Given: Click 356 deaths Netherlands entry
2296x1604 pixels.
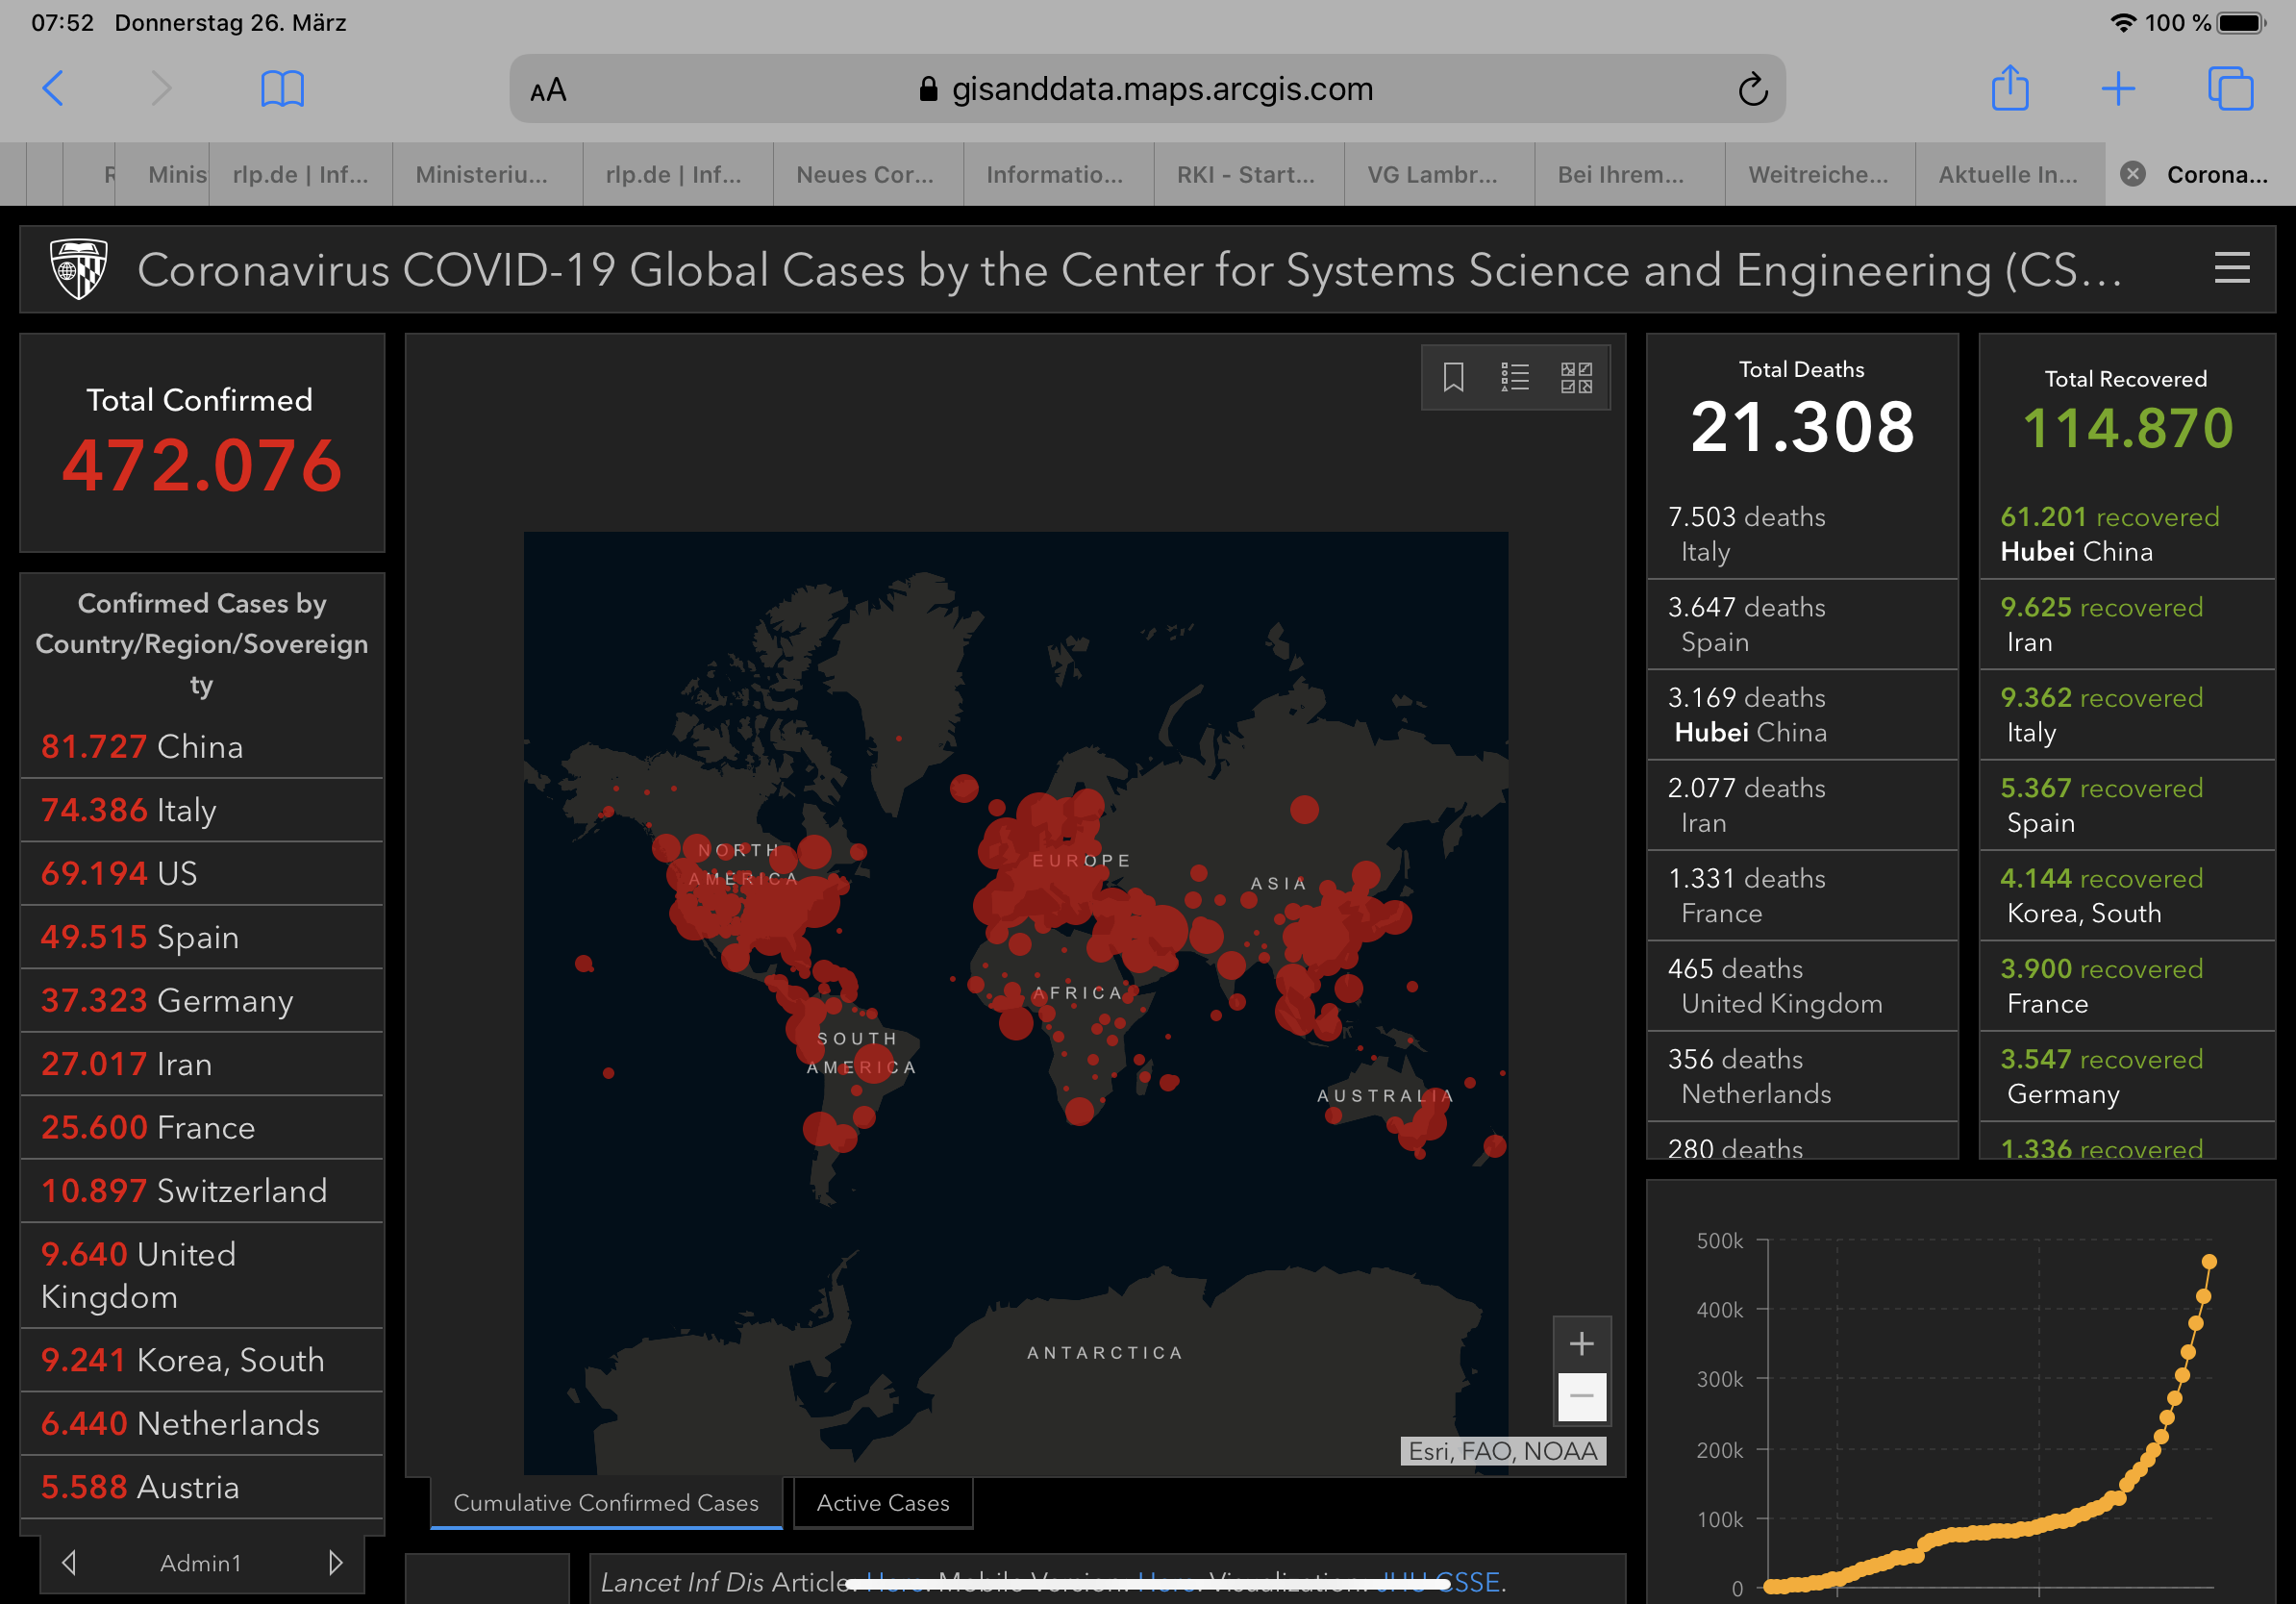Looking at the screenshot, I should click(x=1802, y=1076).
